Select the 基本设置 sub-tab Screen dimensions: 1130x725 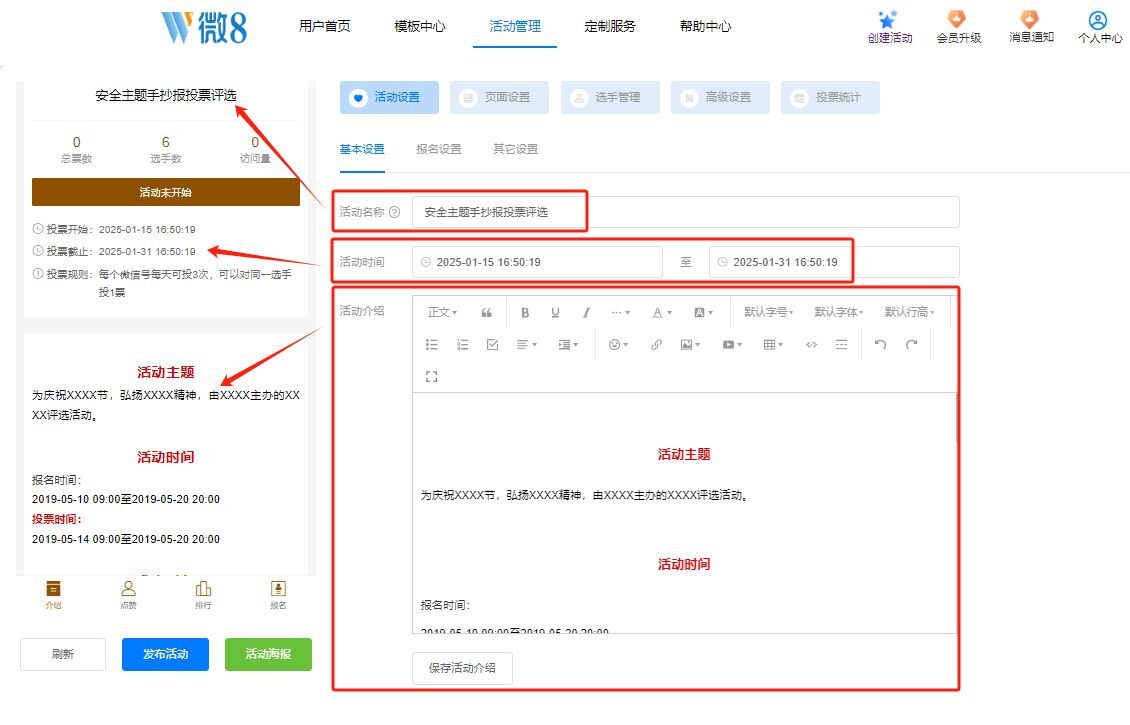tap(362, 149)
